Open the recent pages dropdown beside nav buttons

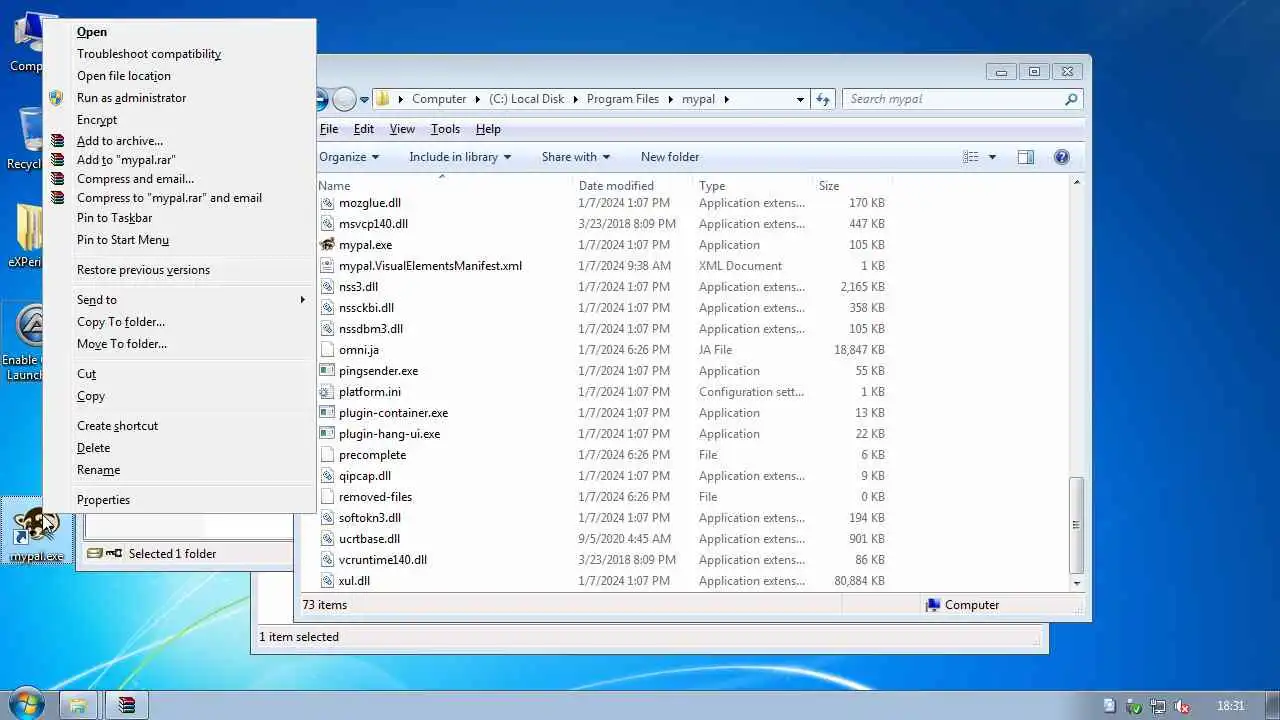pos(365,99)
